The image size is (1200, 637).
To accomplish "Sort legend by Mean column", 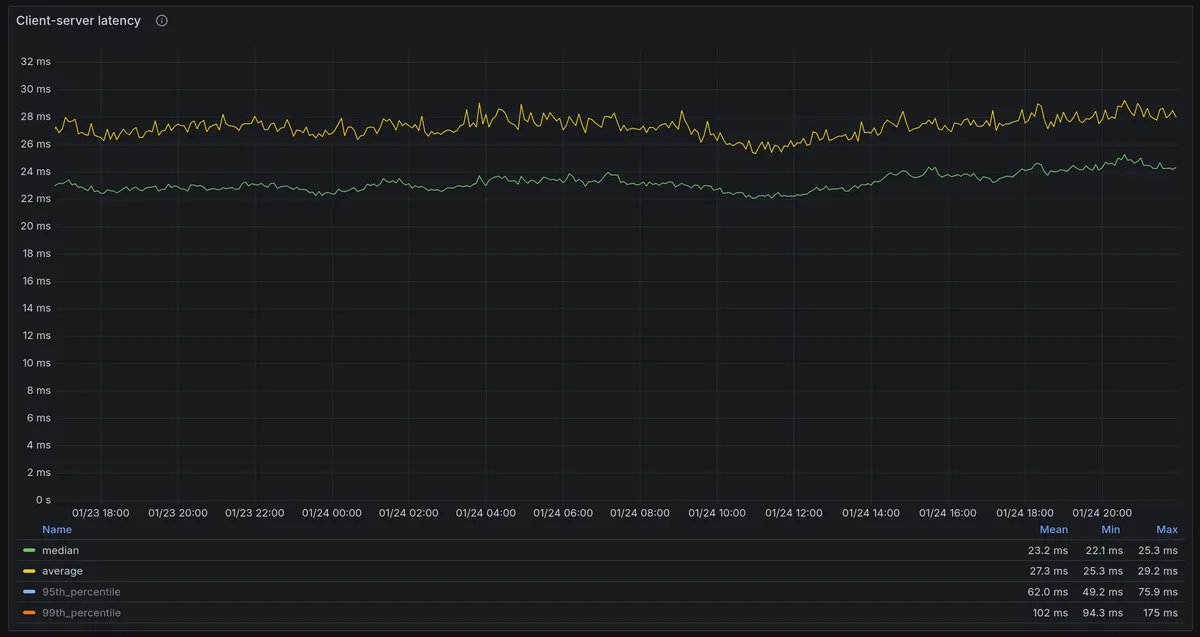I will (1053, 529).
